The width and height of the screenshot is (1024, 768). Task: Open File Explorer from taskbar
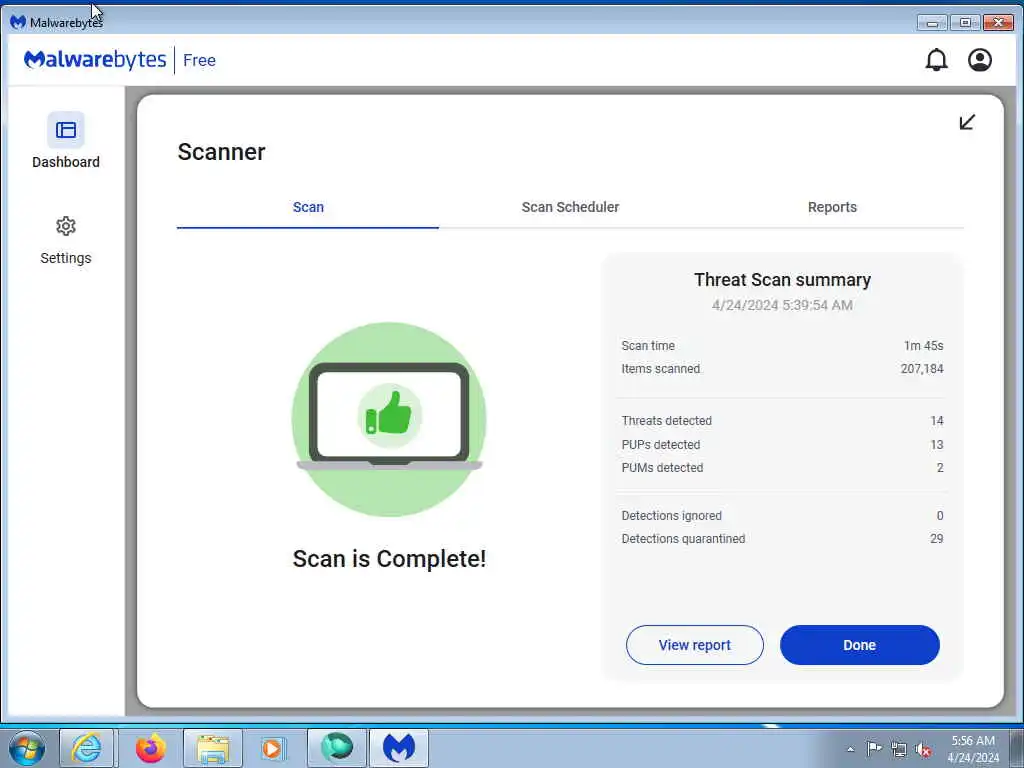tap(213, 748)
